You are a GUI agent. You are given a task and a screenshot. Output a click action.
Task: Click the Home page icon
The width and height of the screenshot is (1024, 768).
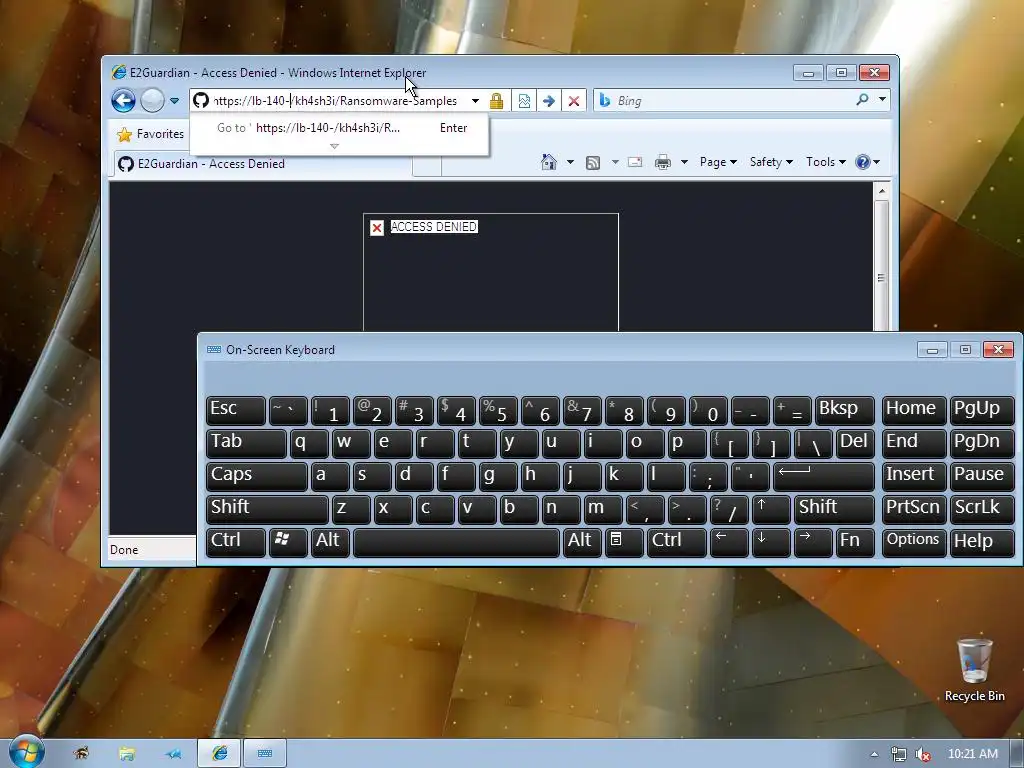549,162
